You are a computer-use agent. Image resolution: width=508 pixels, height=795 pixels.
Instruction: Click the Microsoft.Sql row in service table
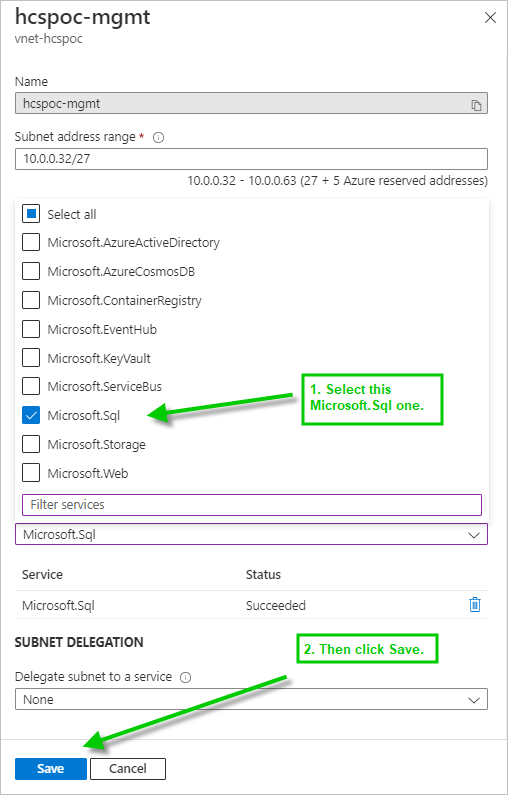[x=251, y=605]
